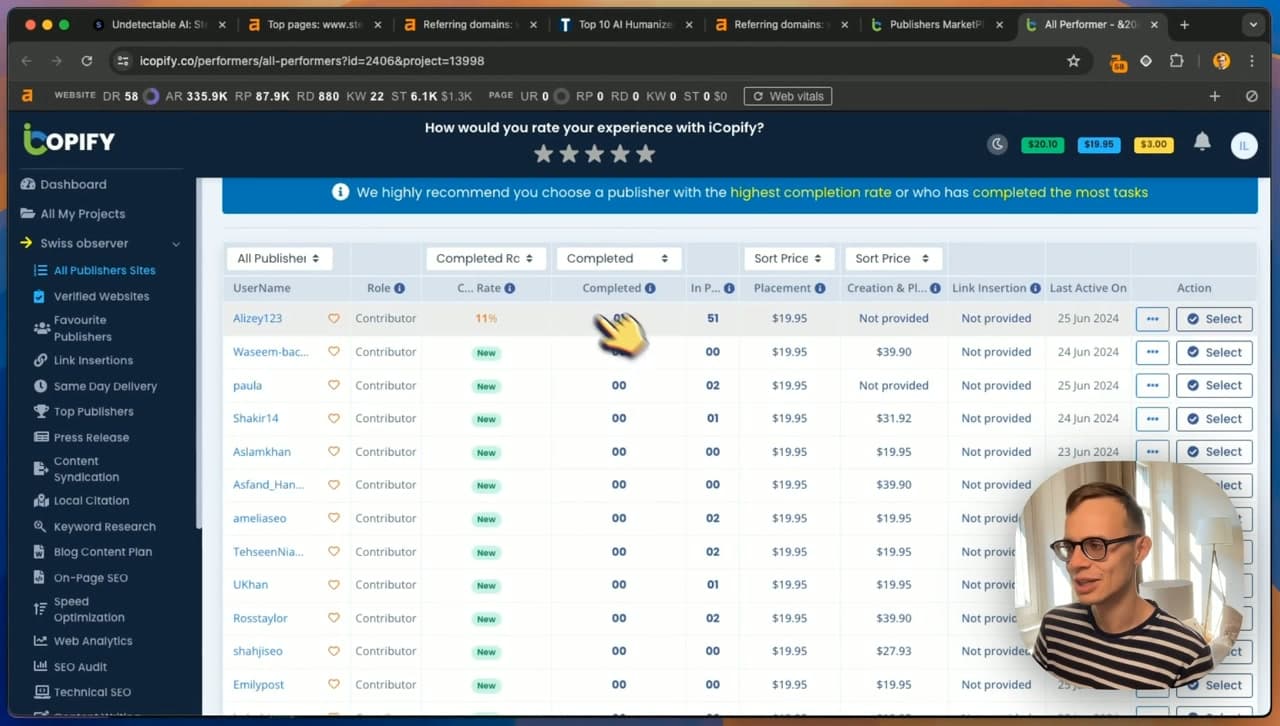Viewport: 1280px width, 726px height.
Task: Open the Dashboard sidebar item
Action: point(73,185)
